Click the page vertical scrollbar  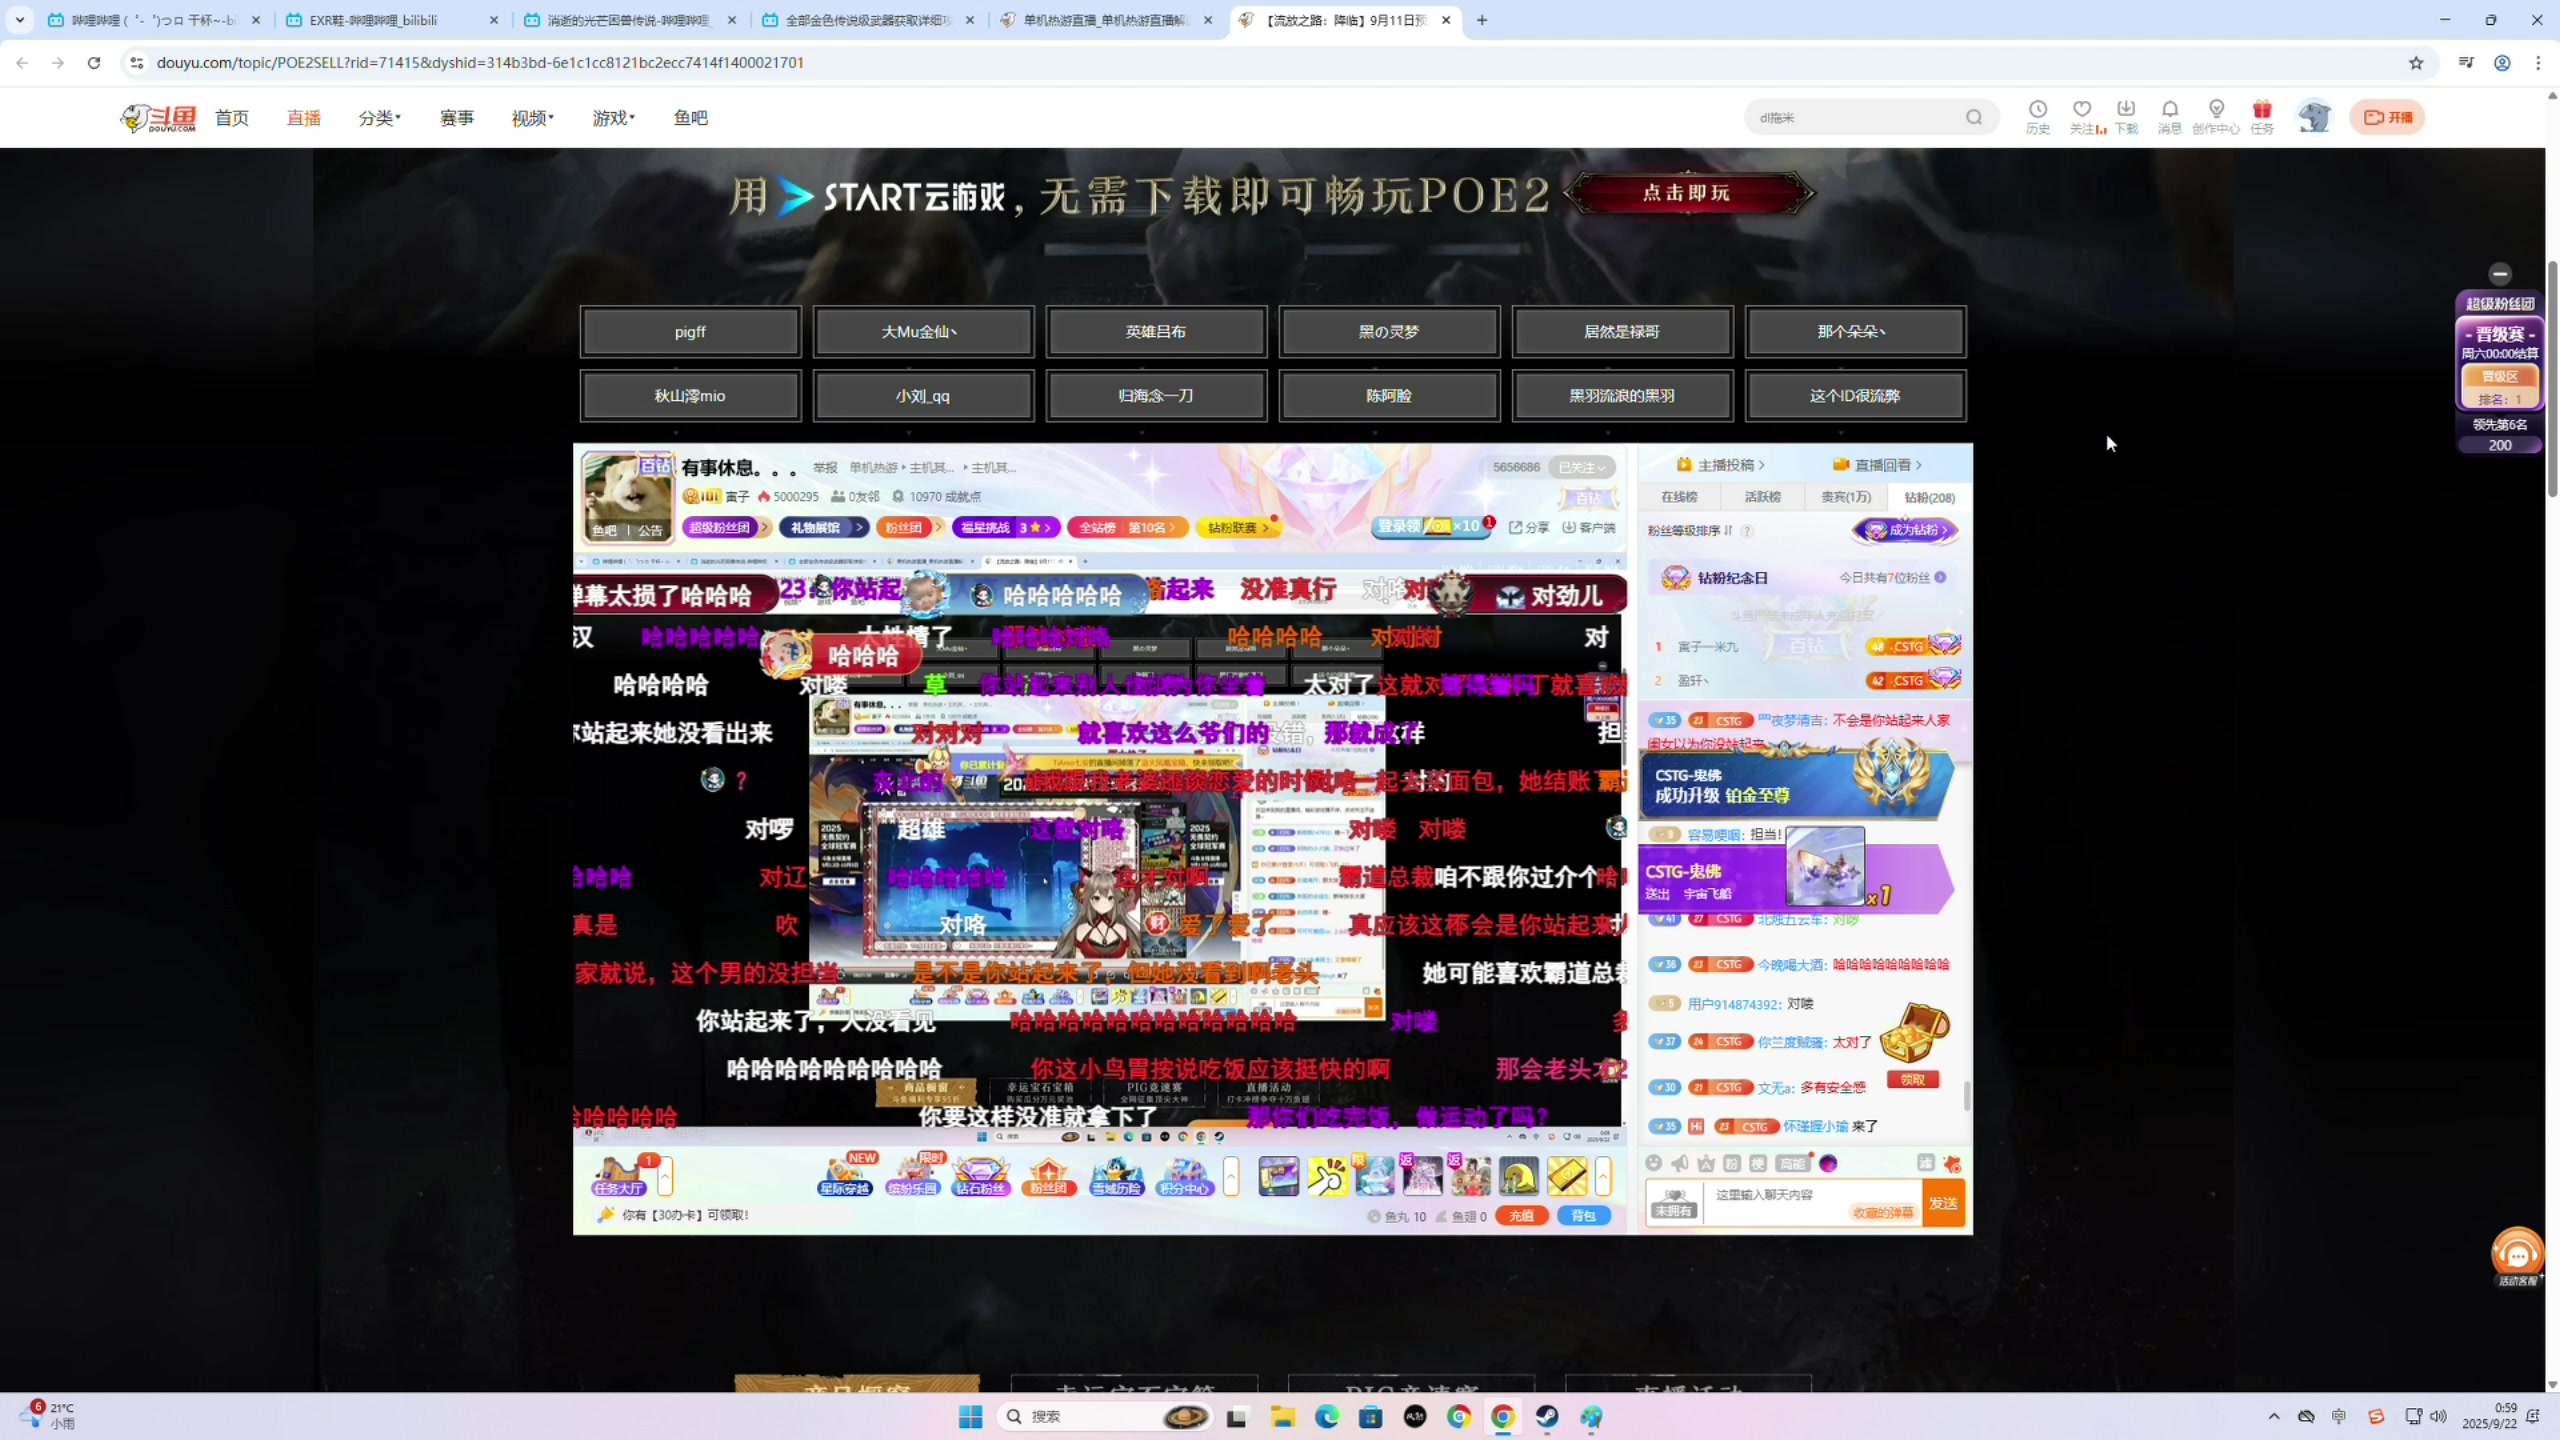[2552, 380]
